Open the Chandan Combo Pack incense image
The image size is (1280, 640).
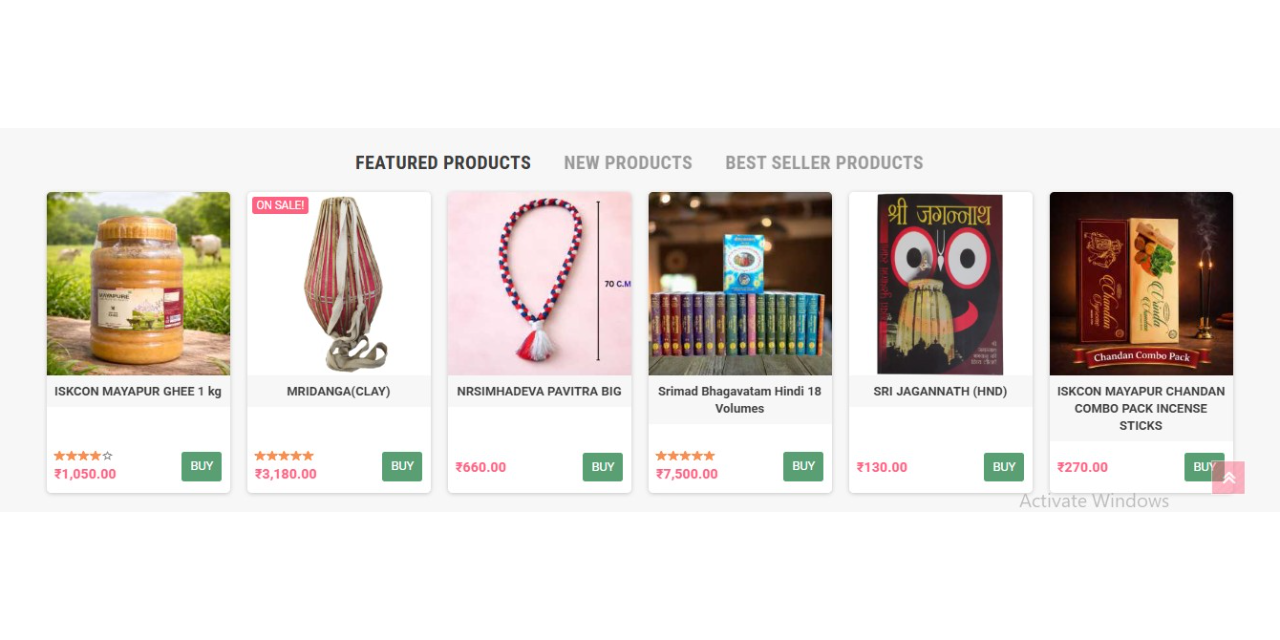click(1141, 284)
